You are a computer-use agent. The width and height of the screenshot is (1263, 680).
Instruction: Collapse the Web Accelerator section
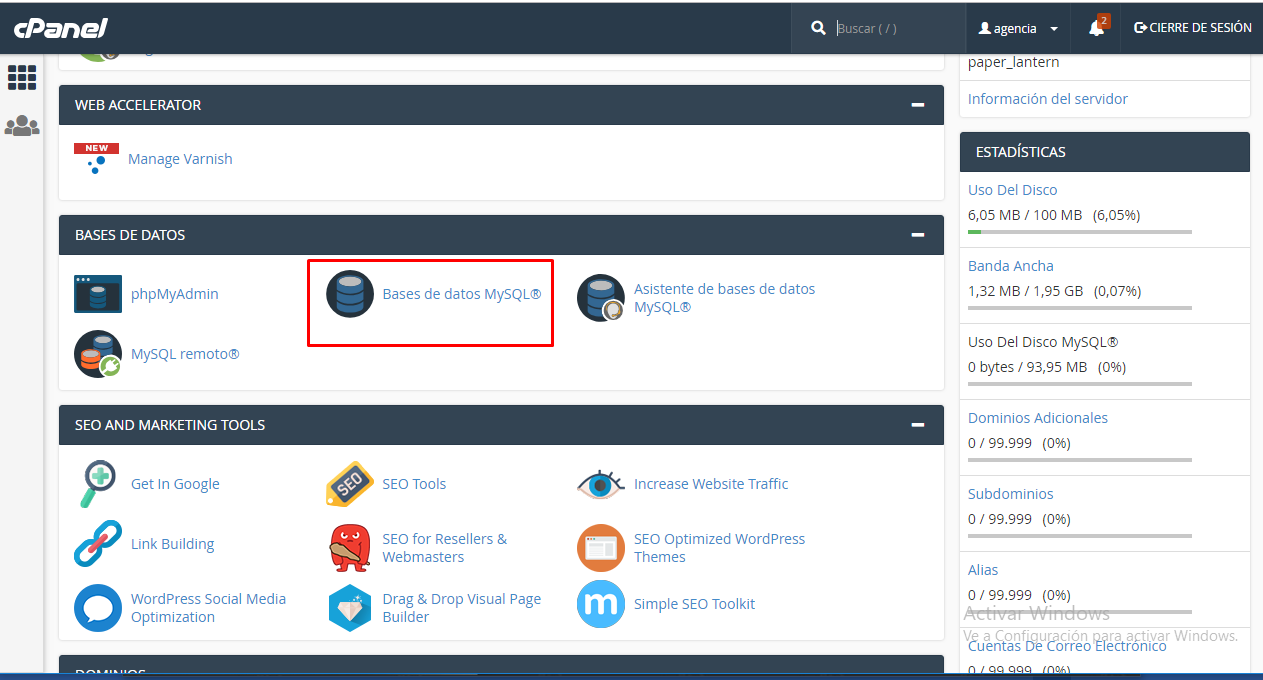click(x=917, y=105)
